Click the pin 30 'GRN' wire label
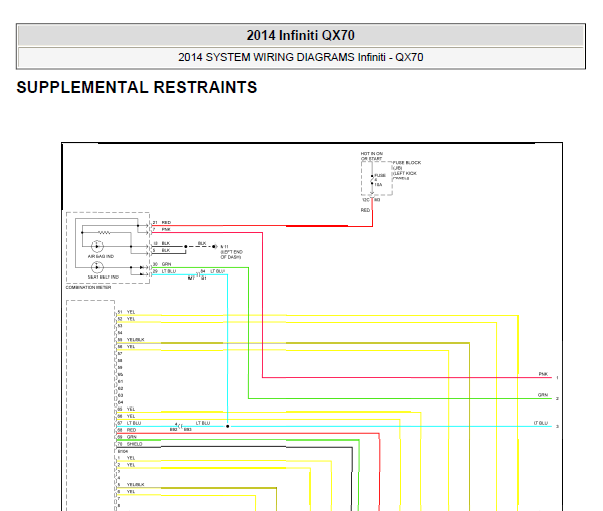Screen dimensions: 603x511 166,264
